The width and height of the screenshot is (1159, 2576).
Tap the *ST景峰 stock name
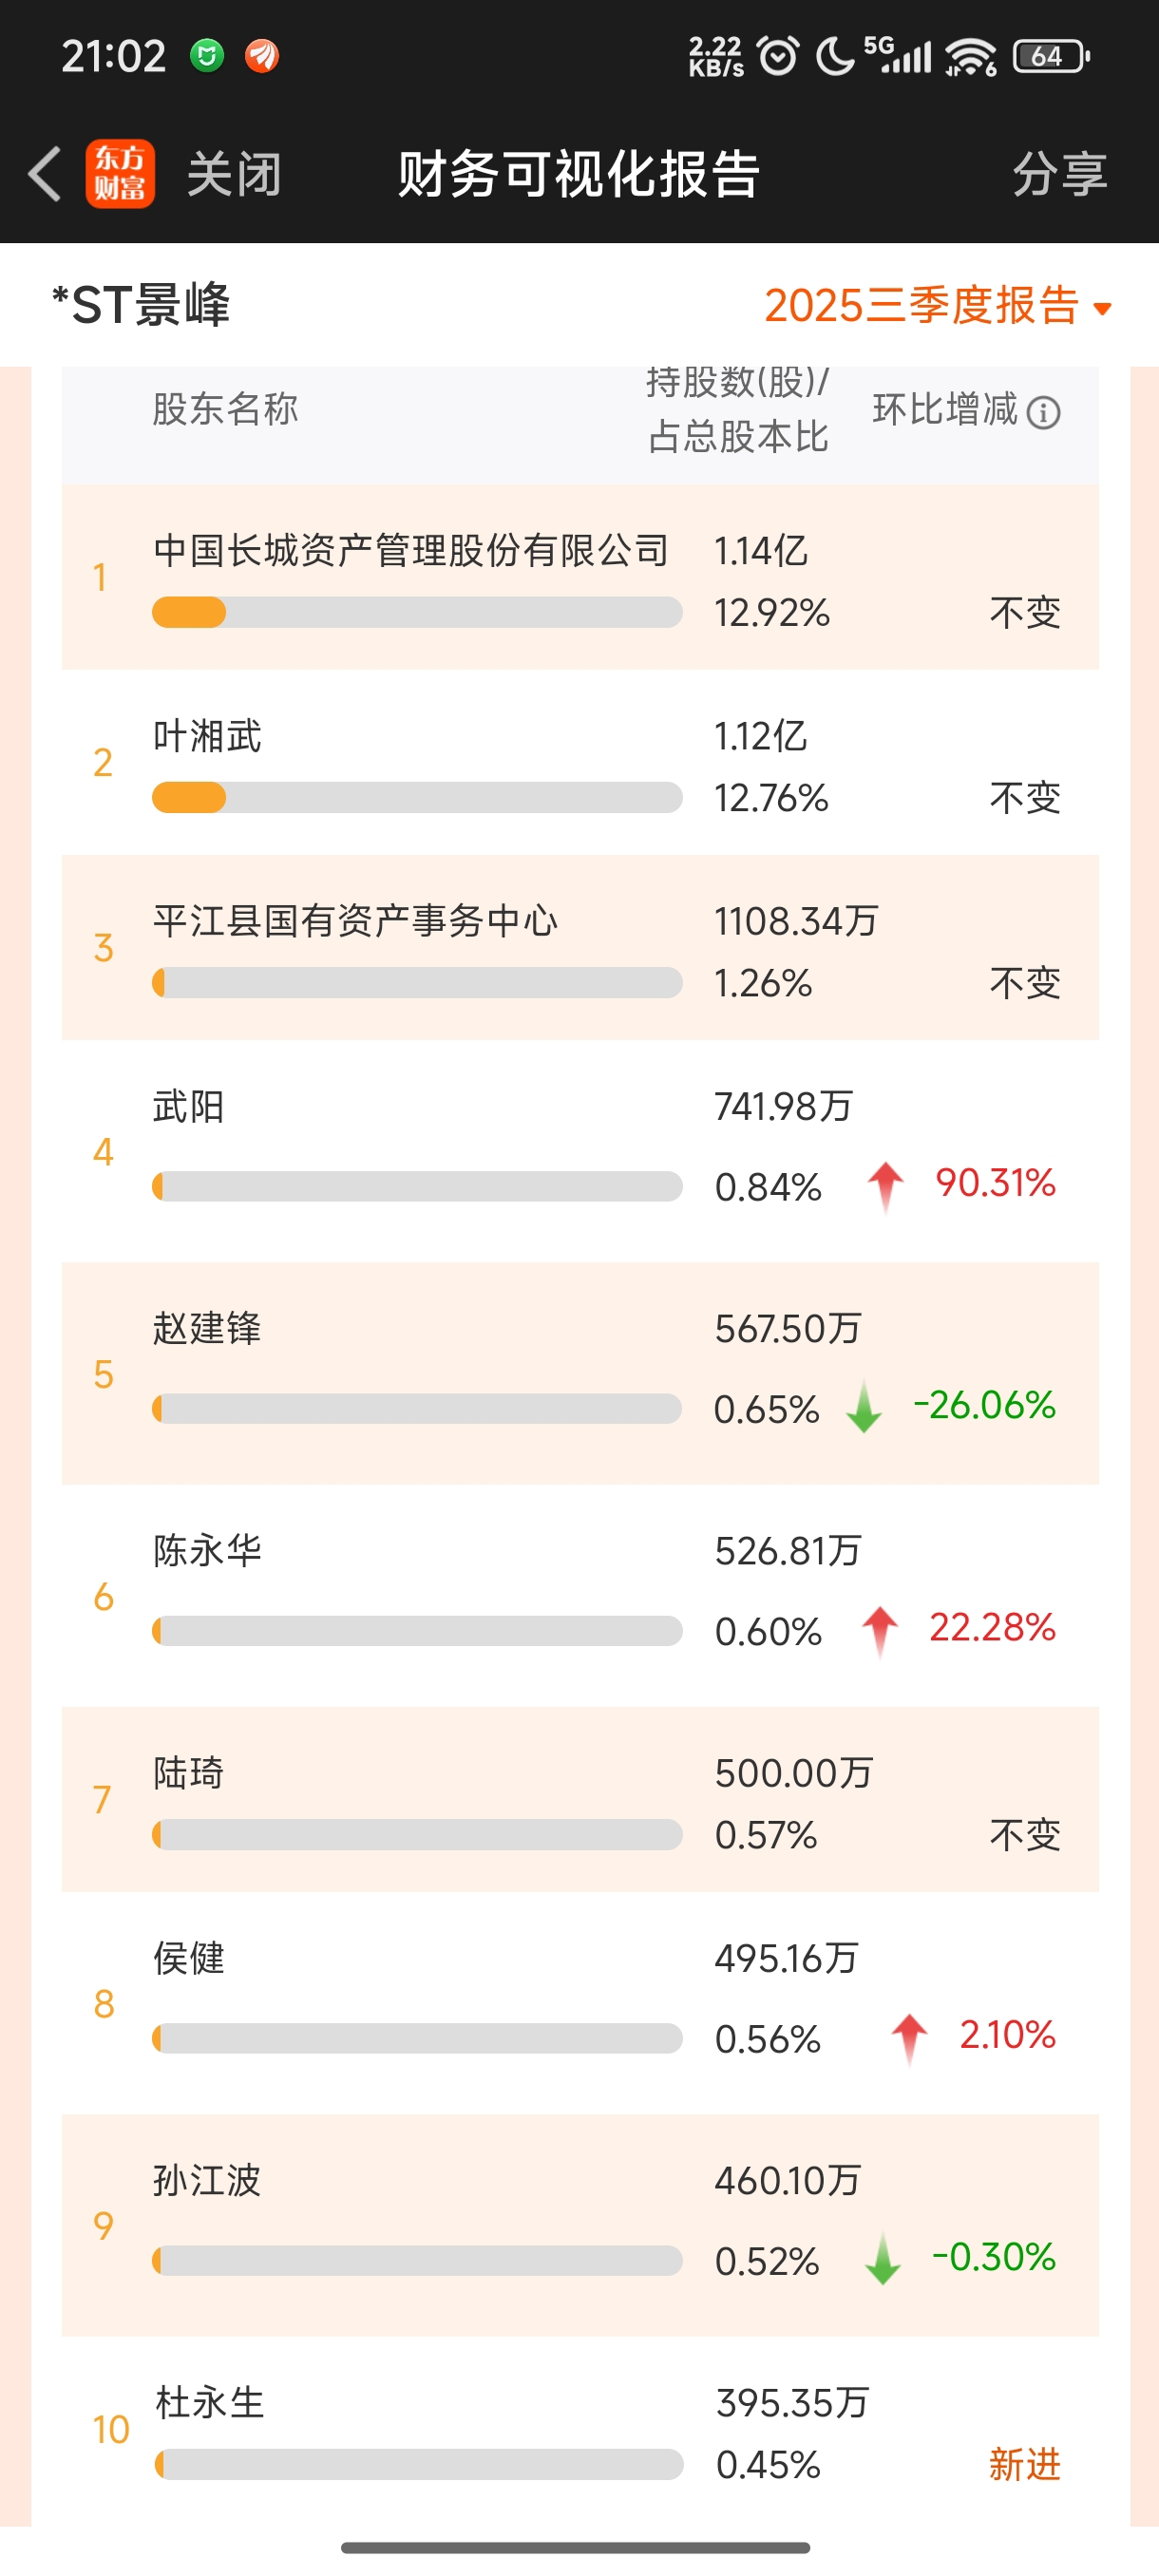pyautogui.click(x=141, y=305)
